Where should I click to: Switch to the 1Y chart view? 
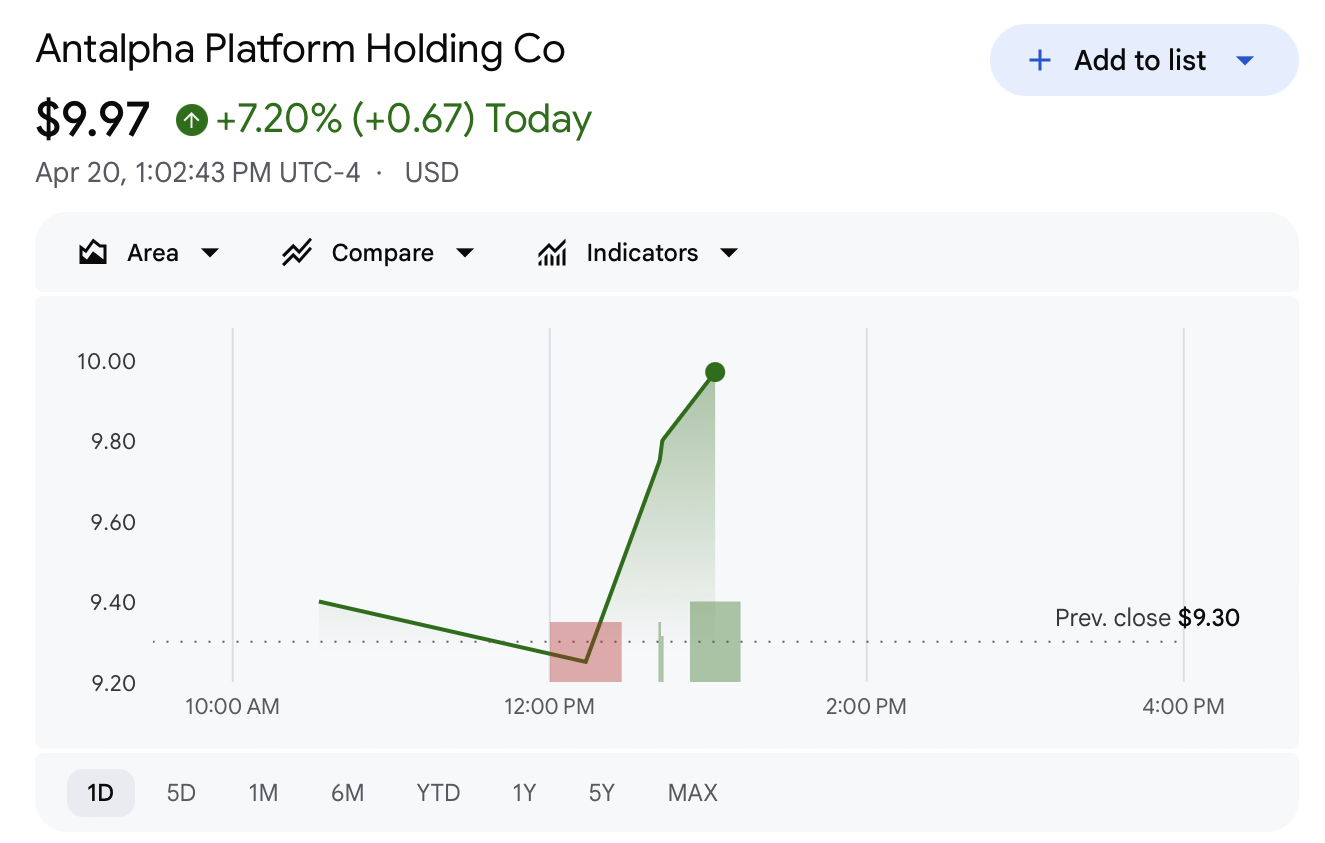click(524, 792)
